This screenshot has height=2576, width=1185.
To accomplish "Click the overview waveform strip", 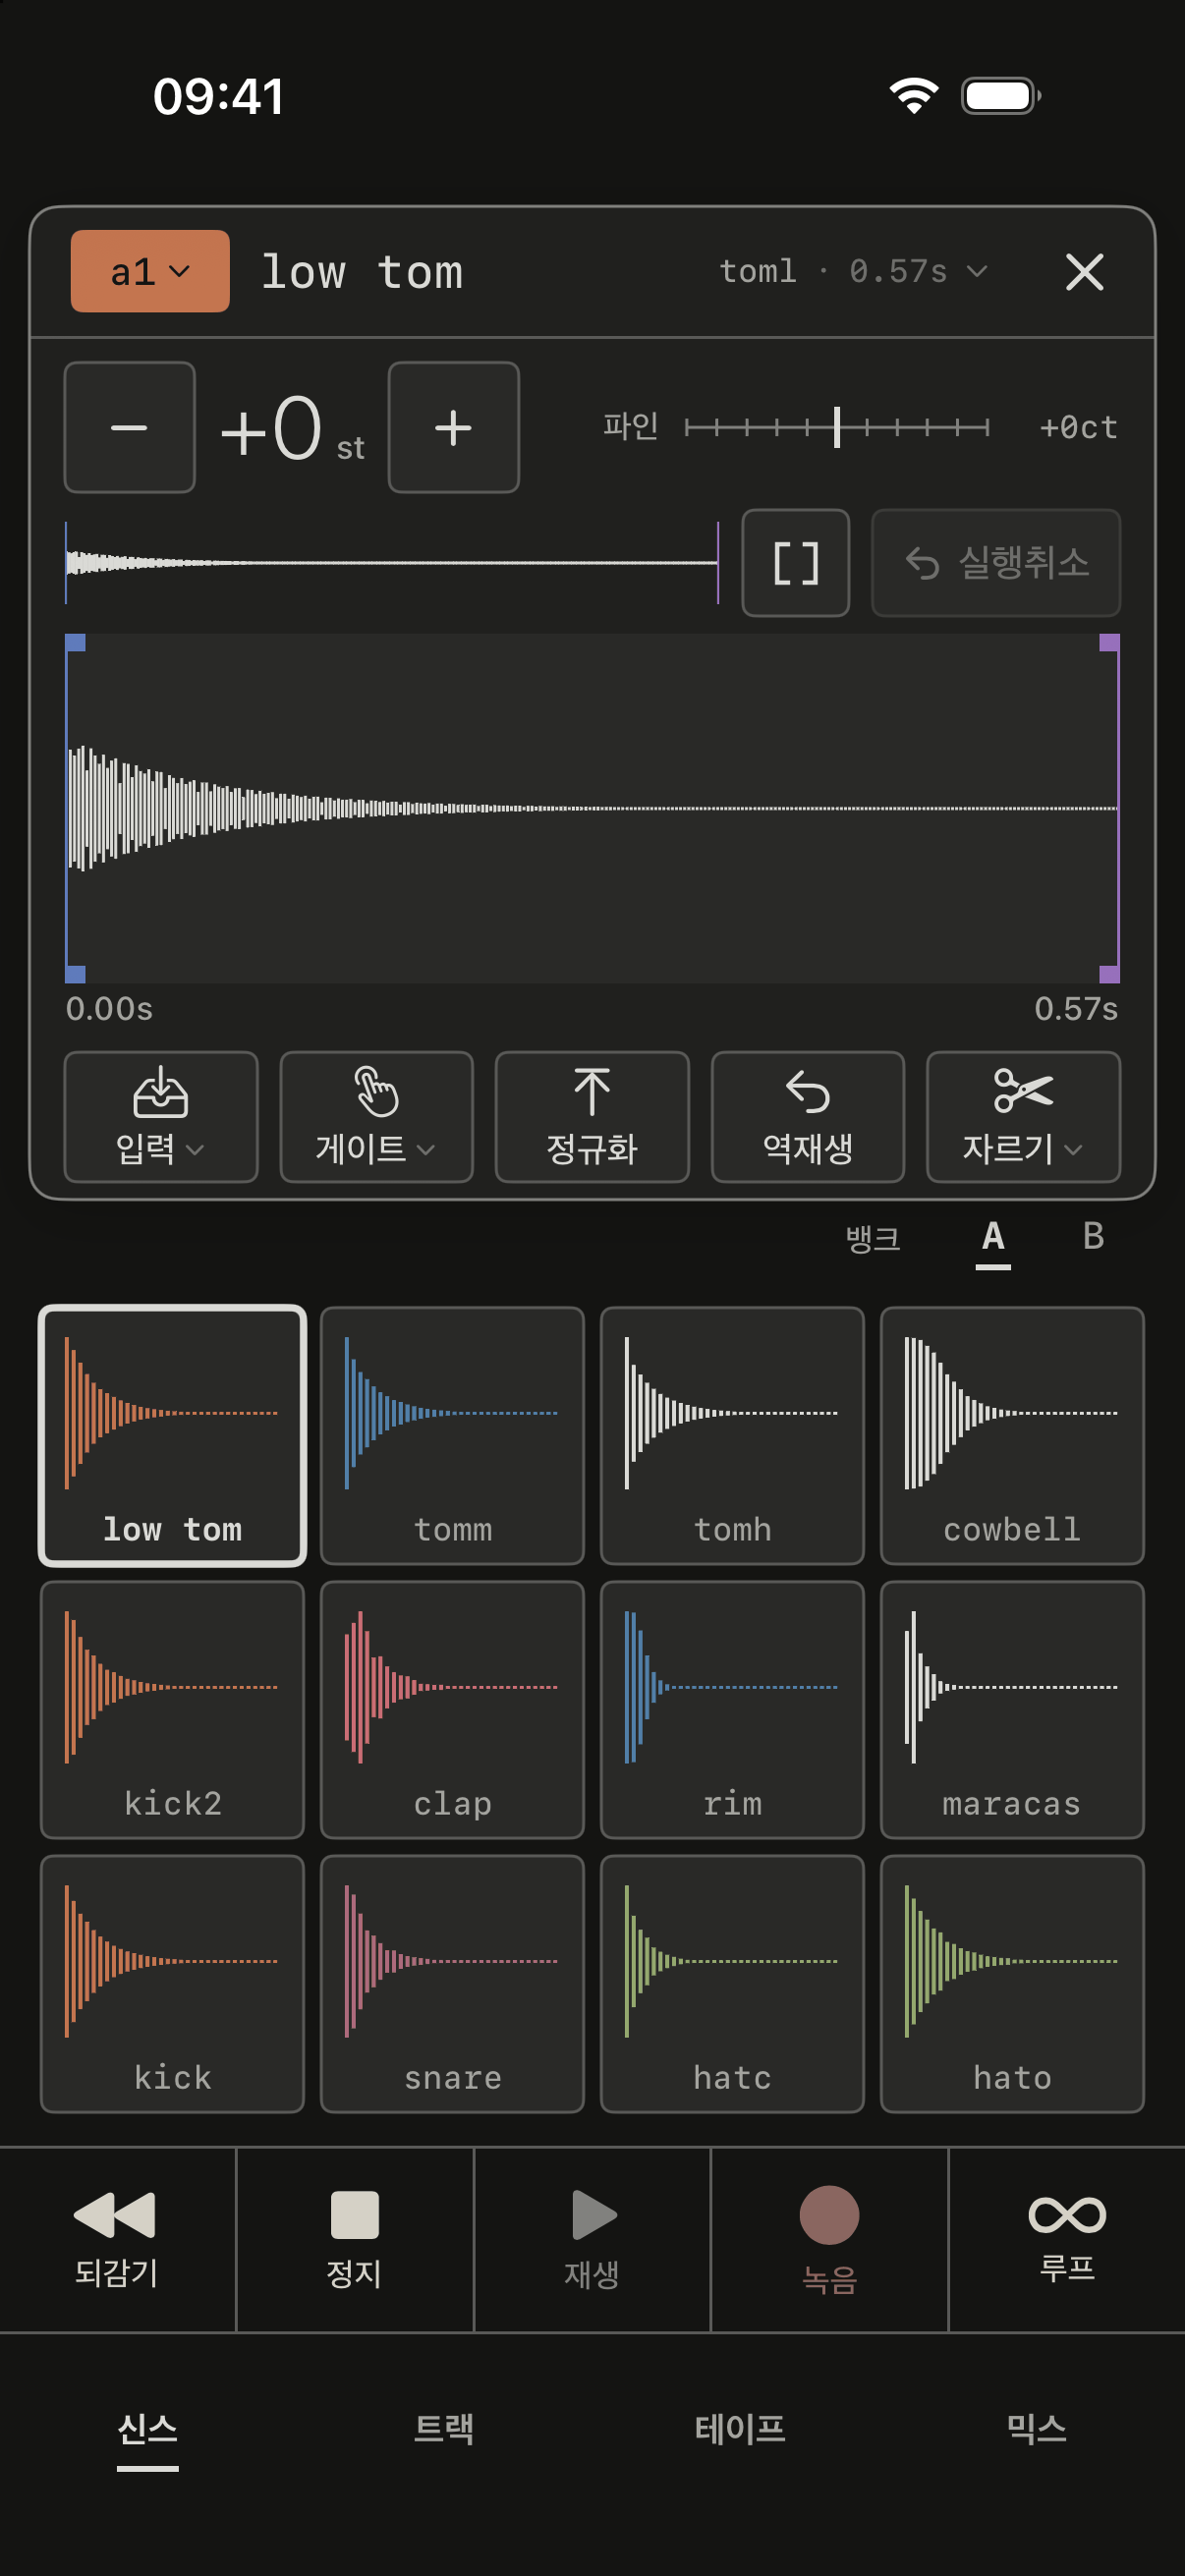I will pyautogui.click(x=392, y=563).
